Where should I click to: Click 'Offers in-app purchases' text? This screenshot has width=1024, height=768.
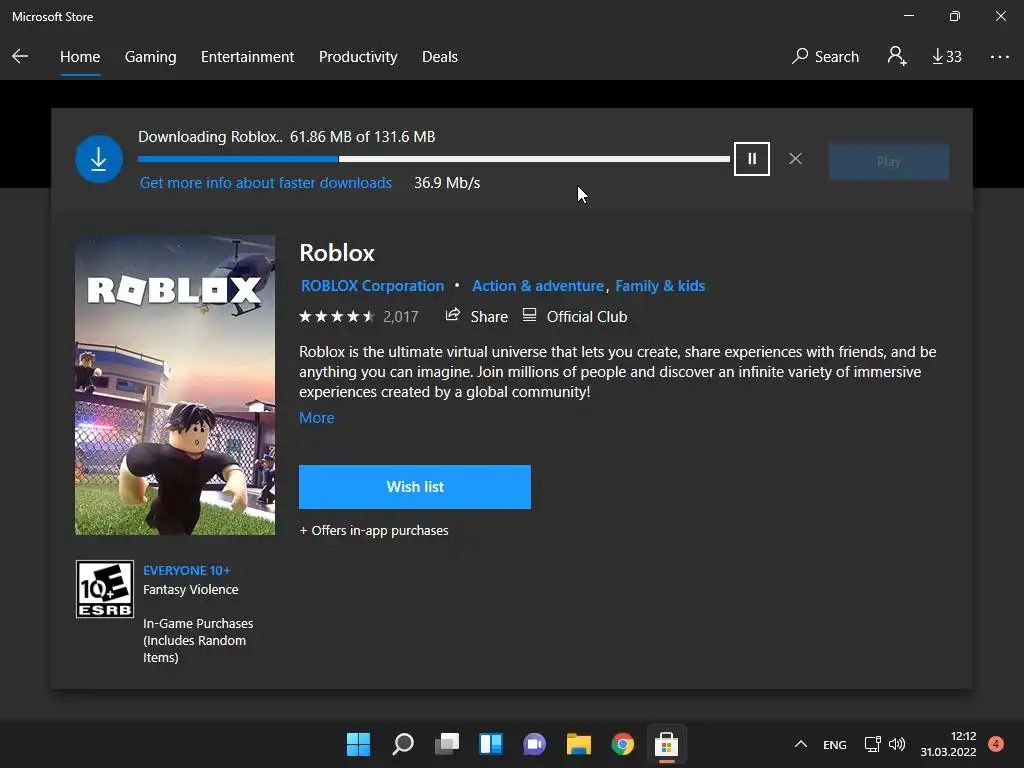coord(374,530)
